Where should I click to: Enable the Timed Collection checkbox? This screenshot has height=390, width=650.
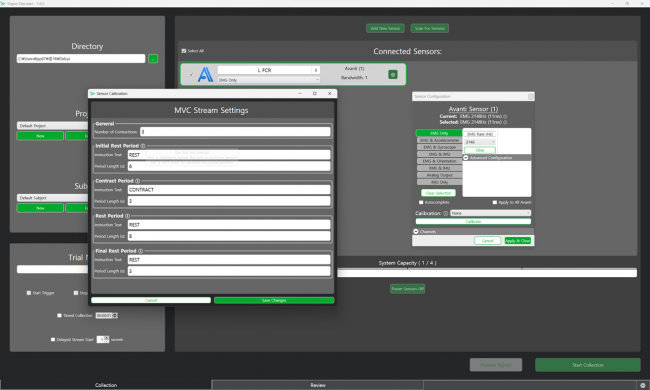pyautogui.click(x=59, y=315)
